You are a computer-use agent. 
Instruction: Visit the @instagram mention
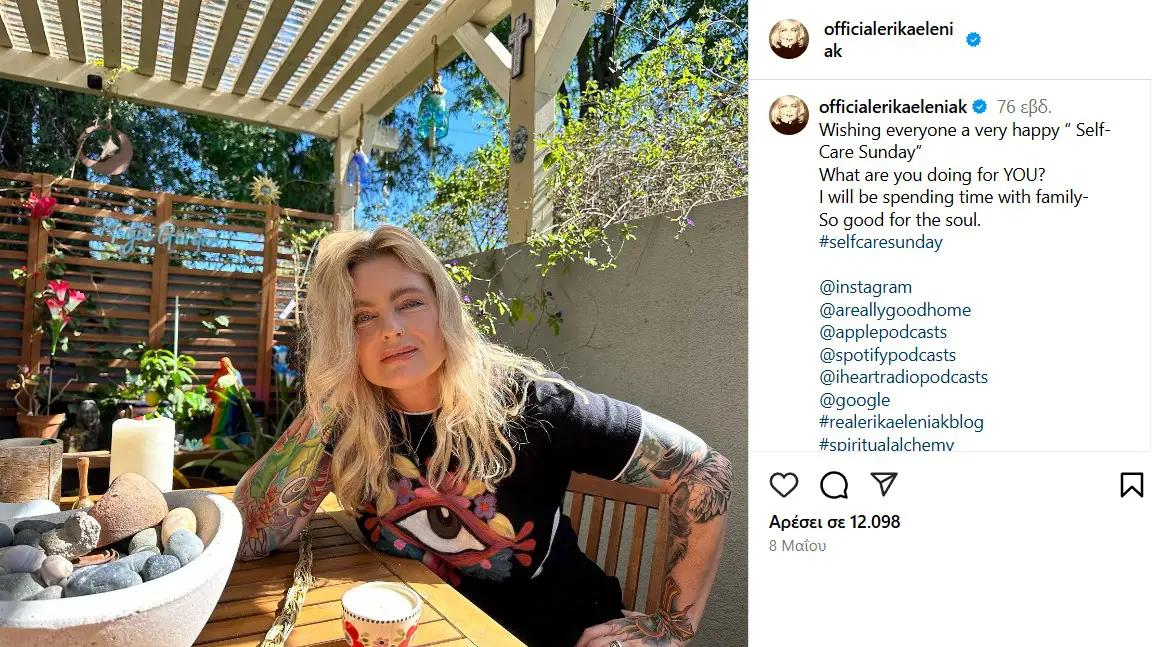[x=865, y=287]
